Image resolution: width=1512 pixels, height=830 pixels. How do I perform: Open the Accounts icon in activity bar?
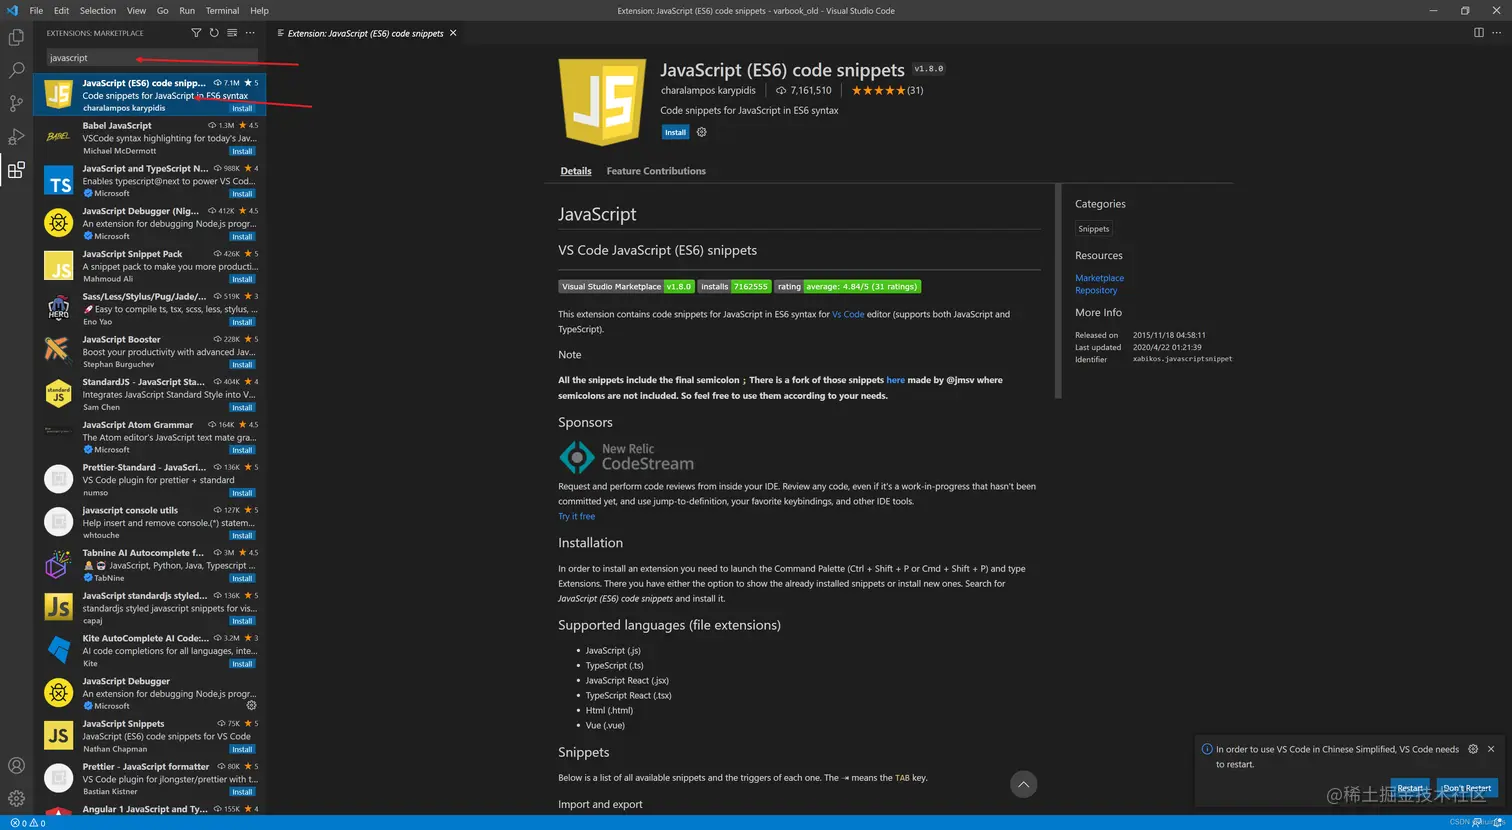(x=16, y=766)
